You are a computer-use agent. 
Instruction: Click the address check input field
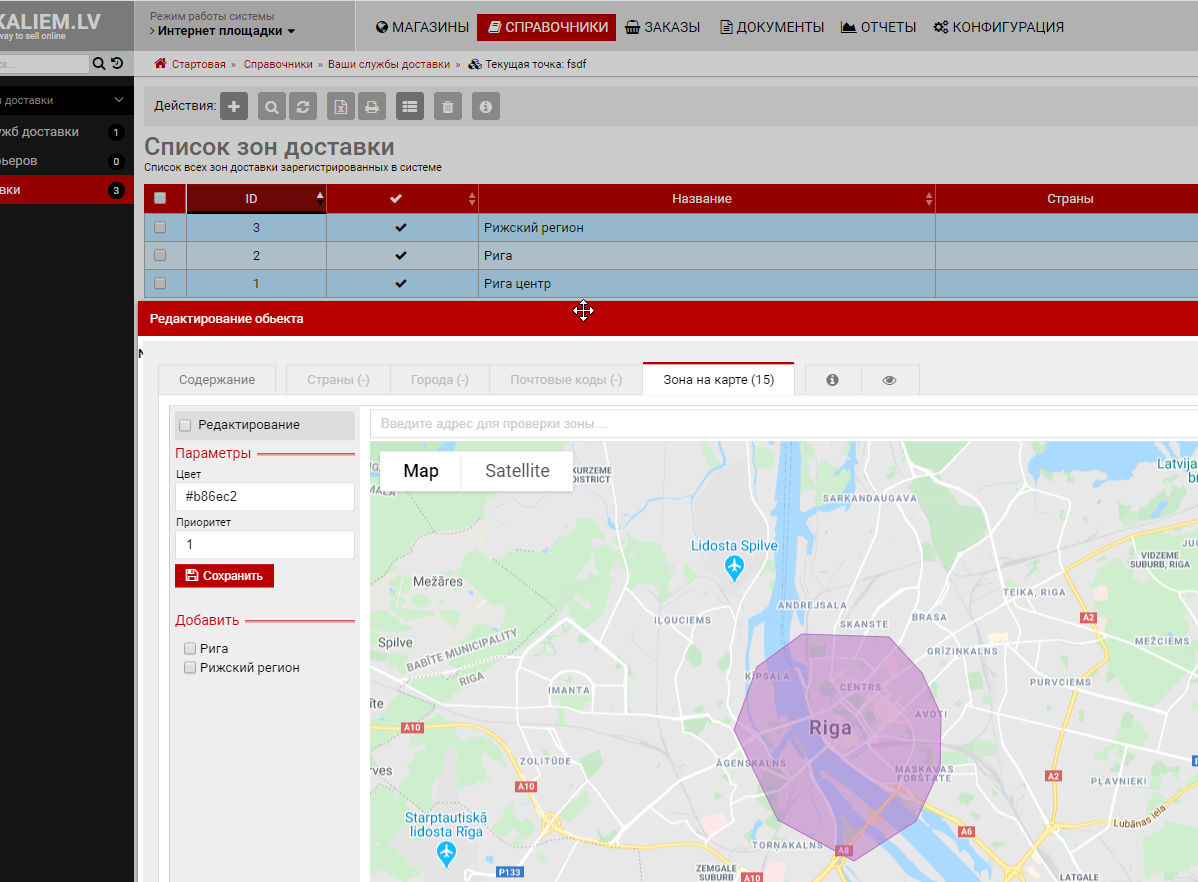[780, 424]
